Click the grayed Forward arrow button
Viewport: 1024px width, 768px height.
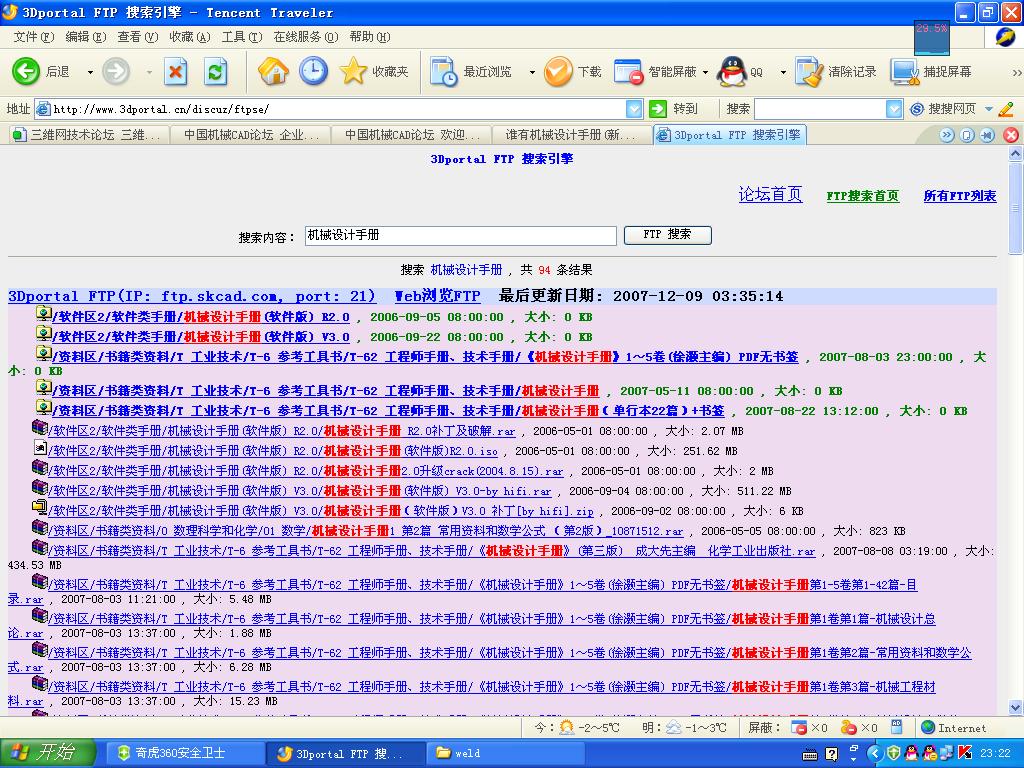[x=116, y=71]
